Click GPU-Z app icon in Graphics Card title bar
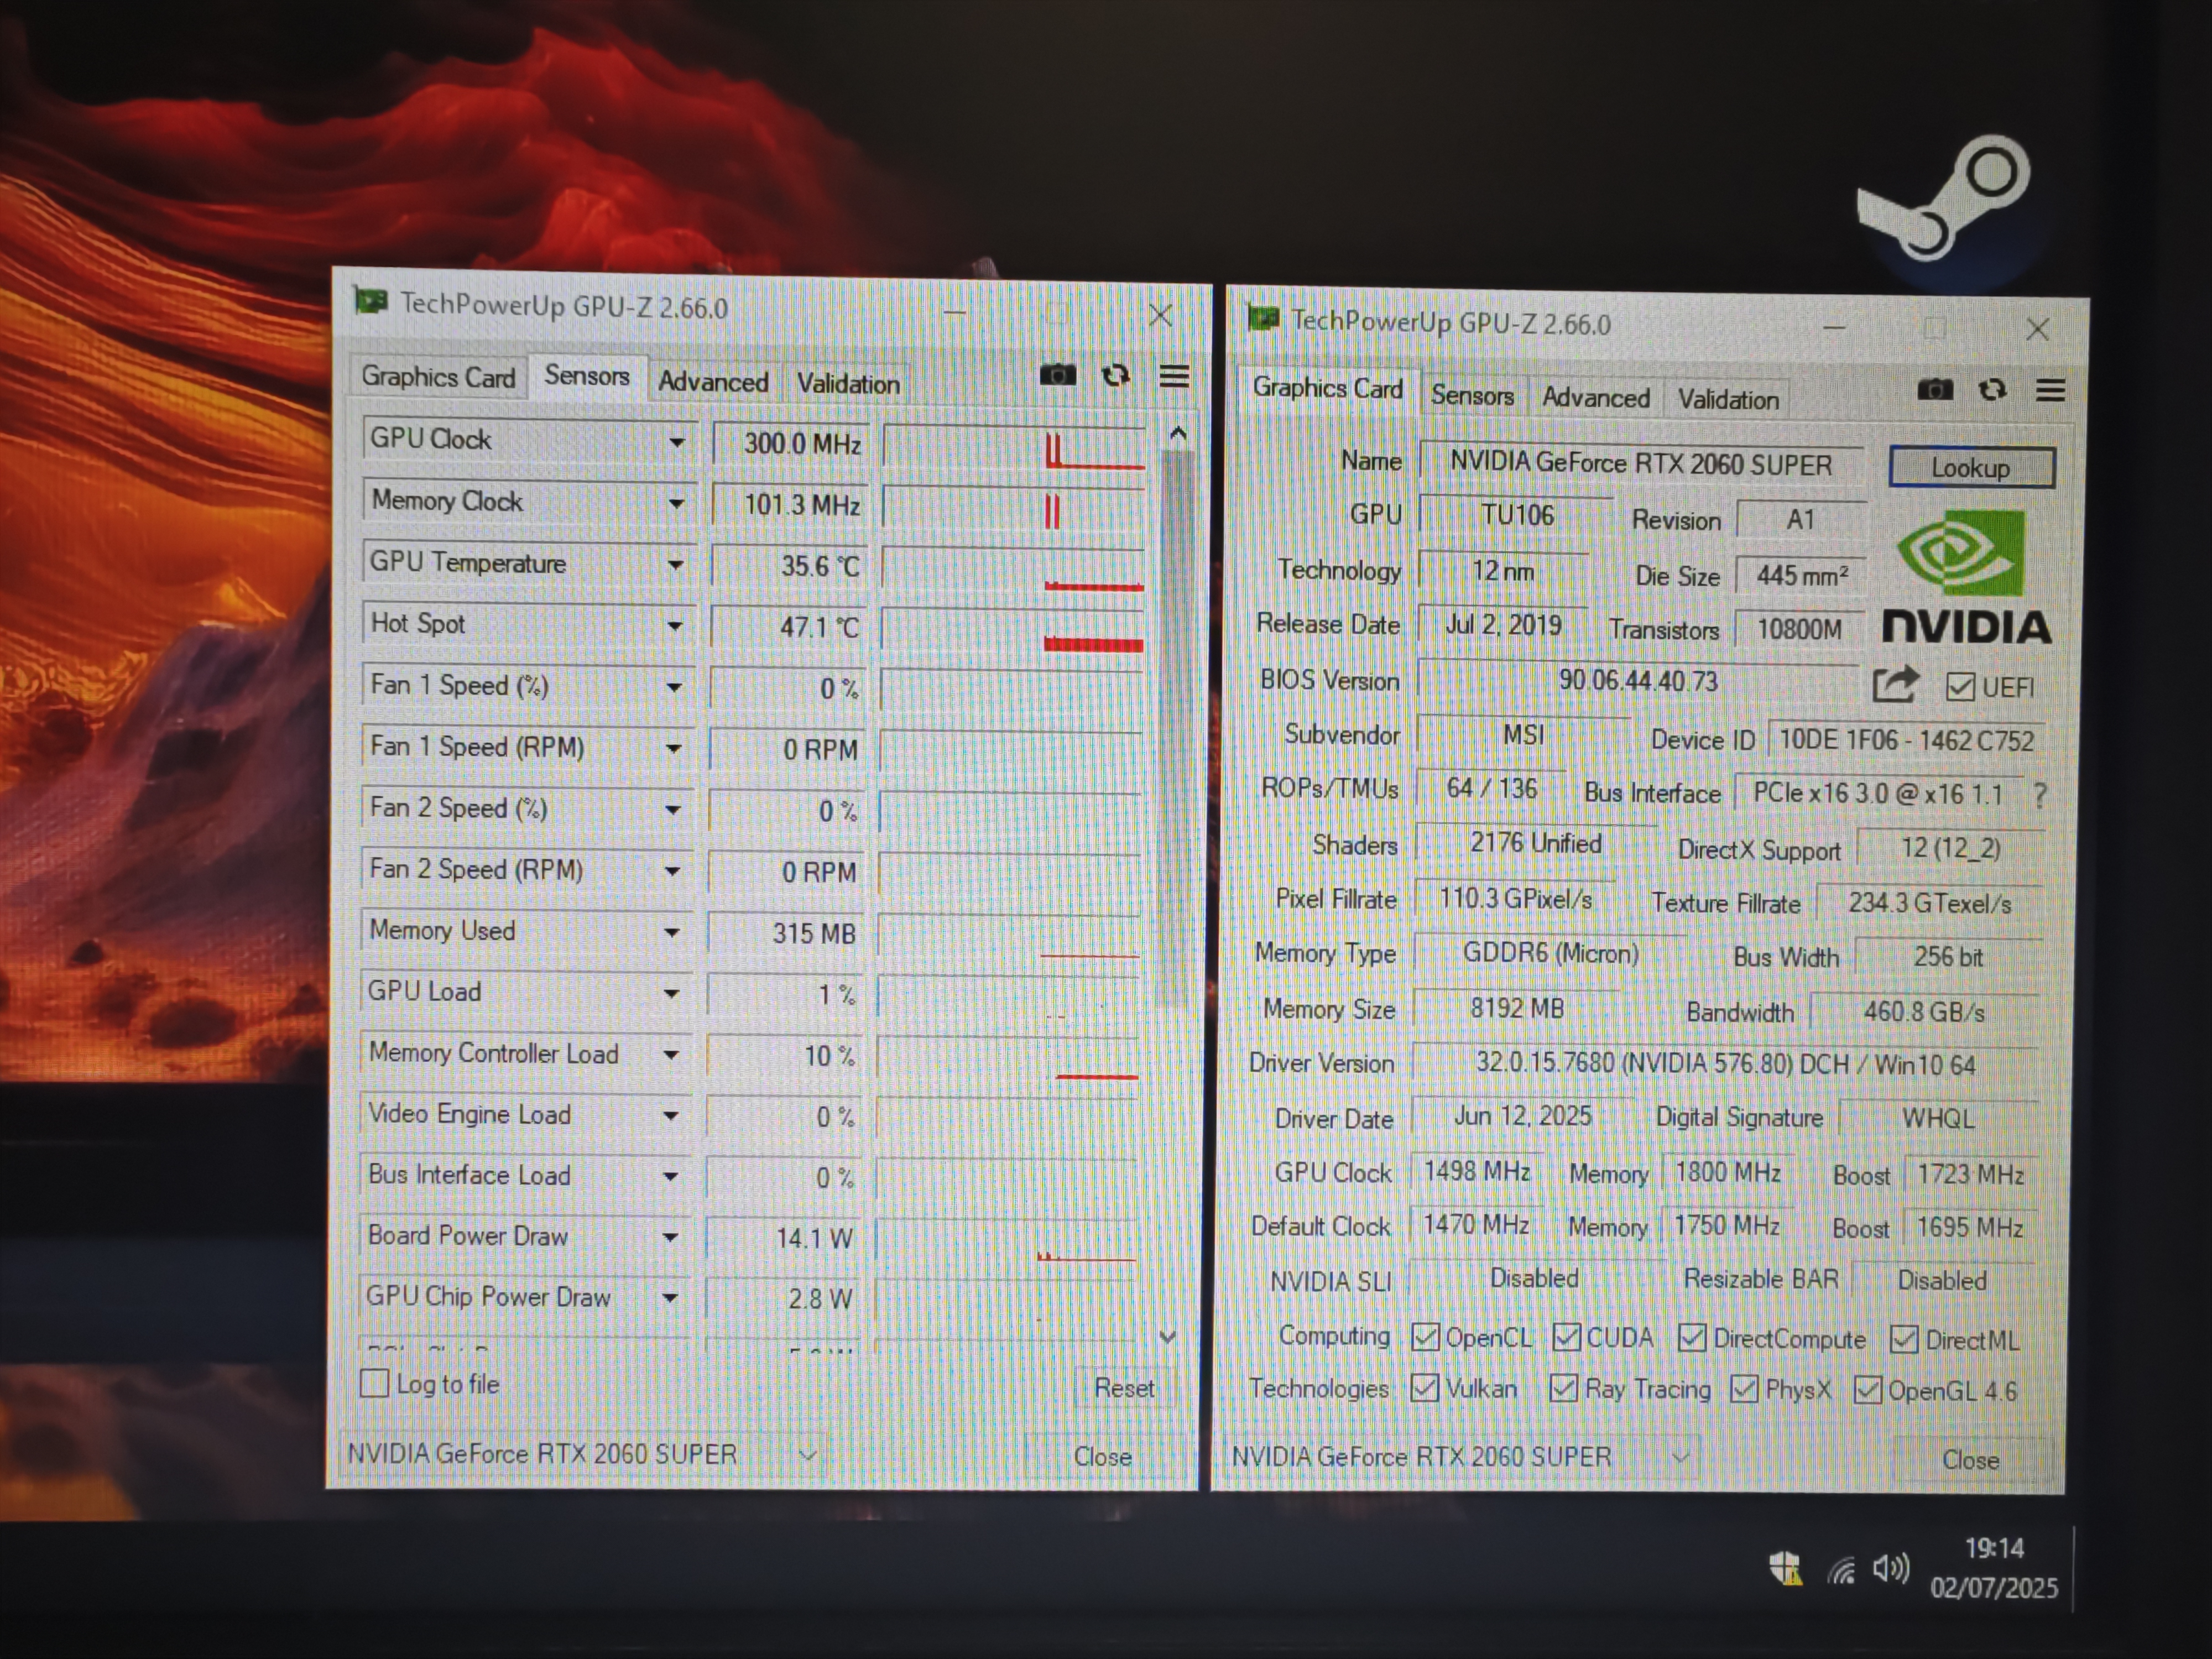 click(x=1263, y=318)
